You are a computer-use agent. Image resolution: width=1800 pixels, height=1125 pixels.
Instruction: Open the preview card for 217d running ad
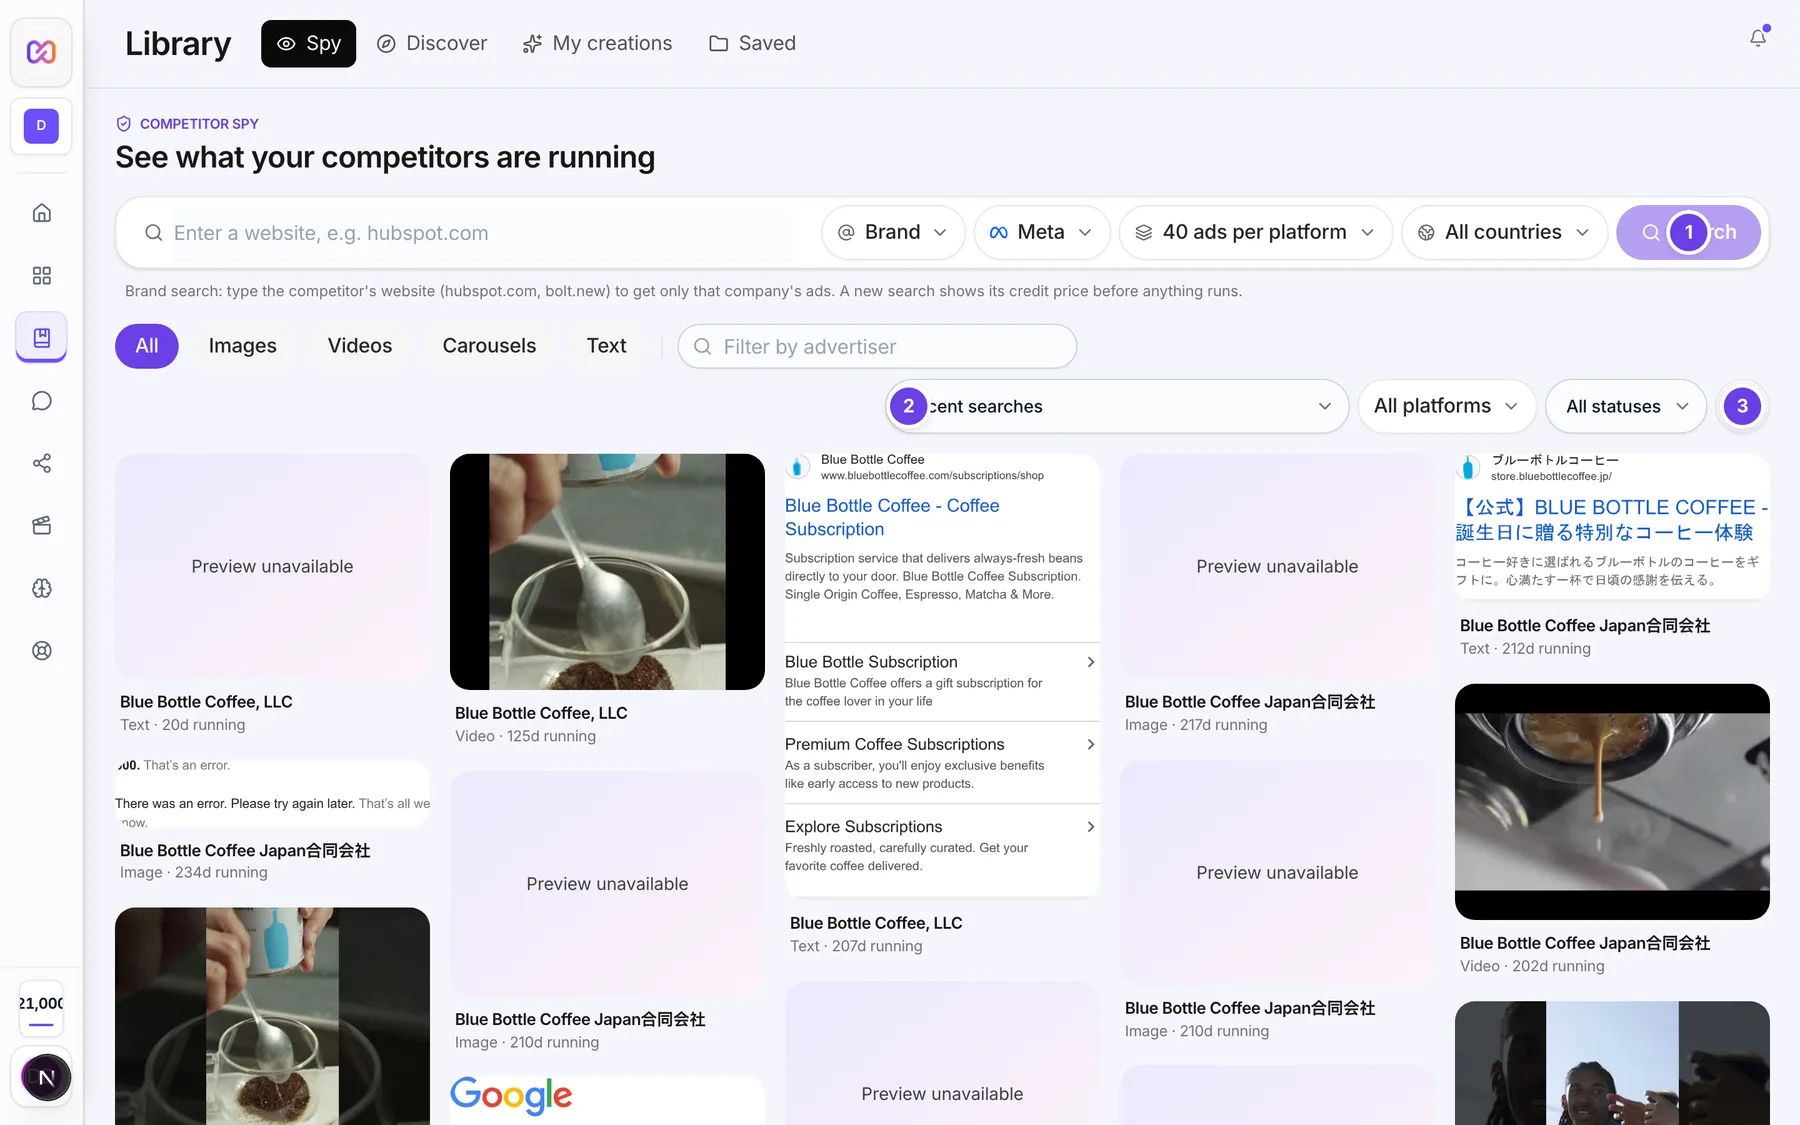point(1277,566)
